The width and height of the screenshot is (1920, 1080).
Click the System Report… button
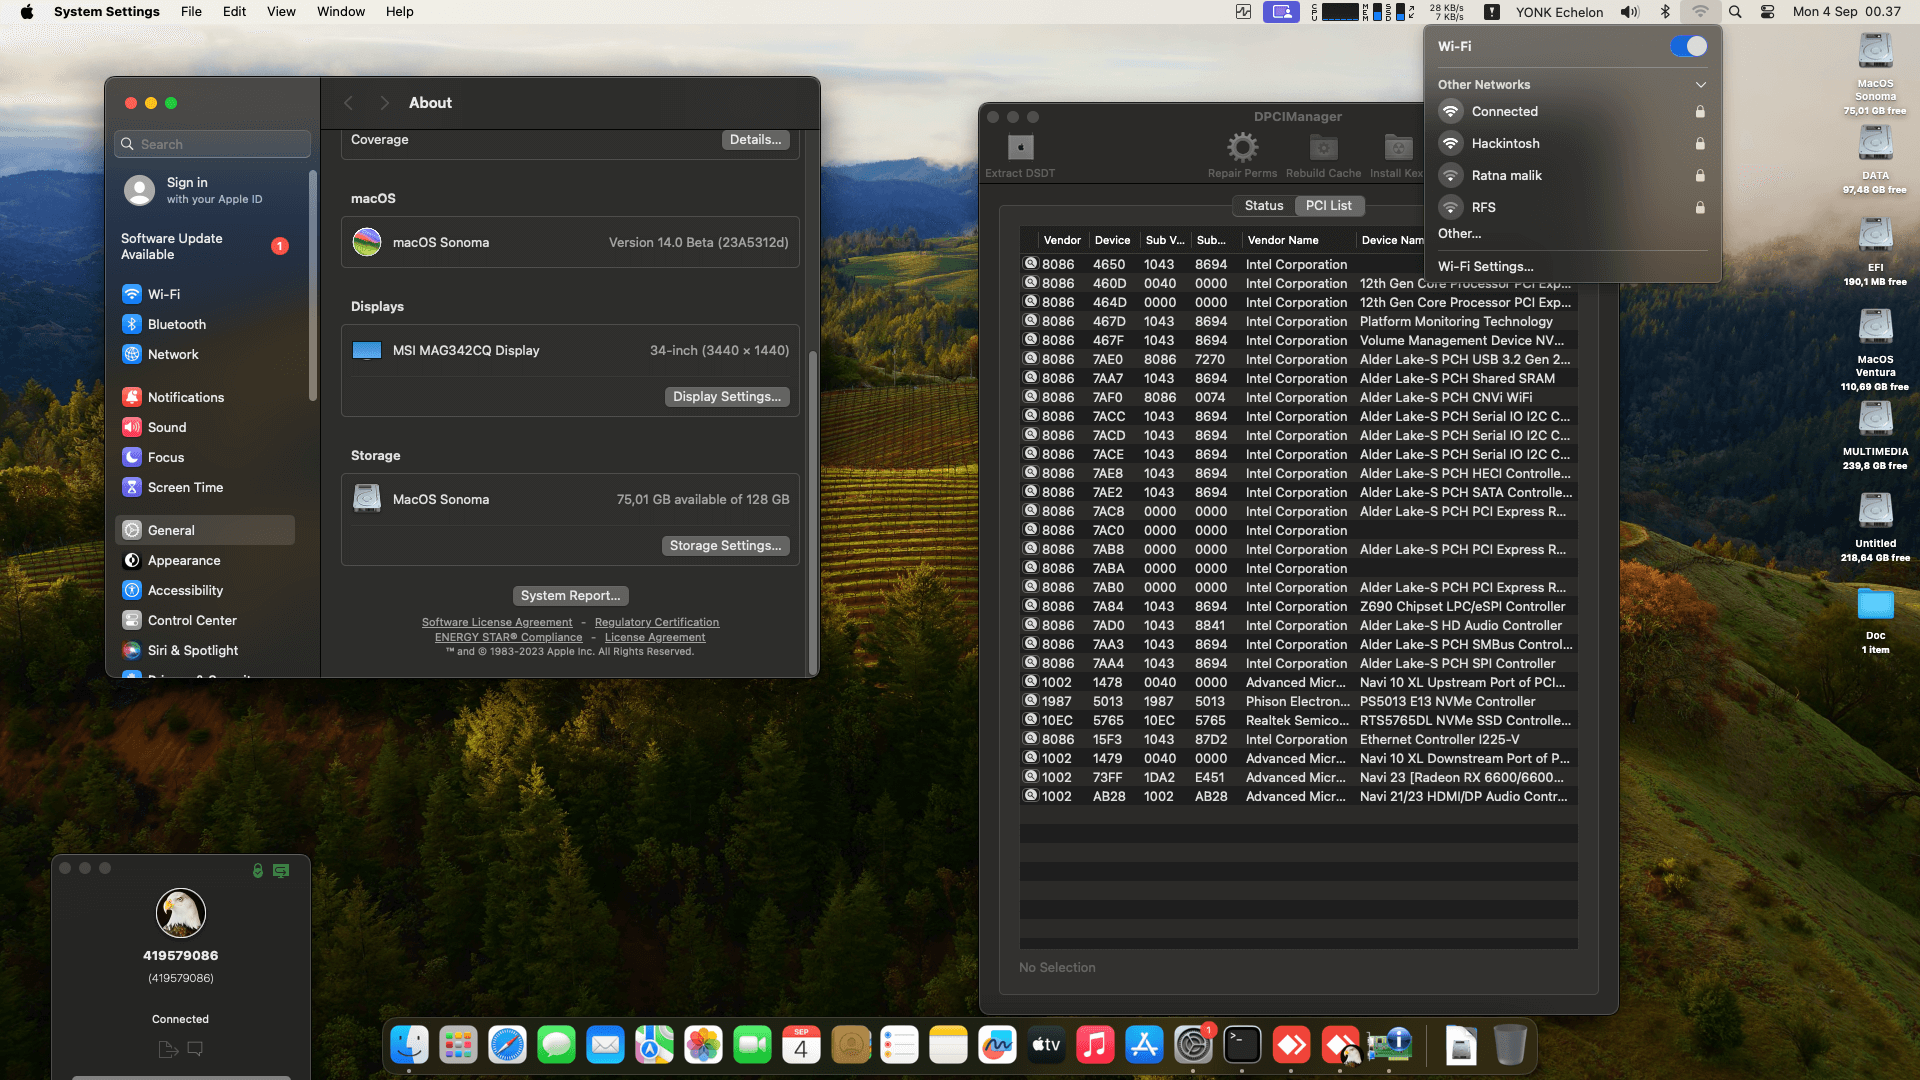point(570,596)
